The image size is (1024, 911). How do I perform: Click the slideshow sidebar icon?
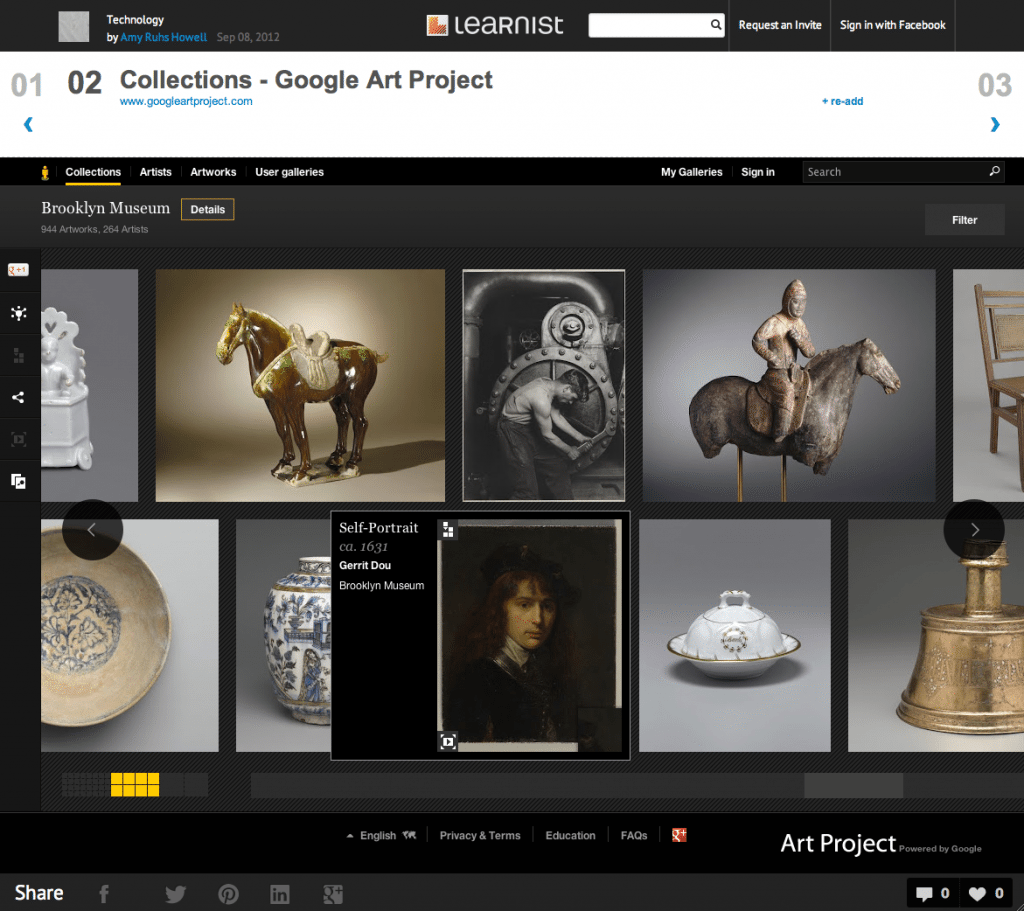[x=19, y=440]
